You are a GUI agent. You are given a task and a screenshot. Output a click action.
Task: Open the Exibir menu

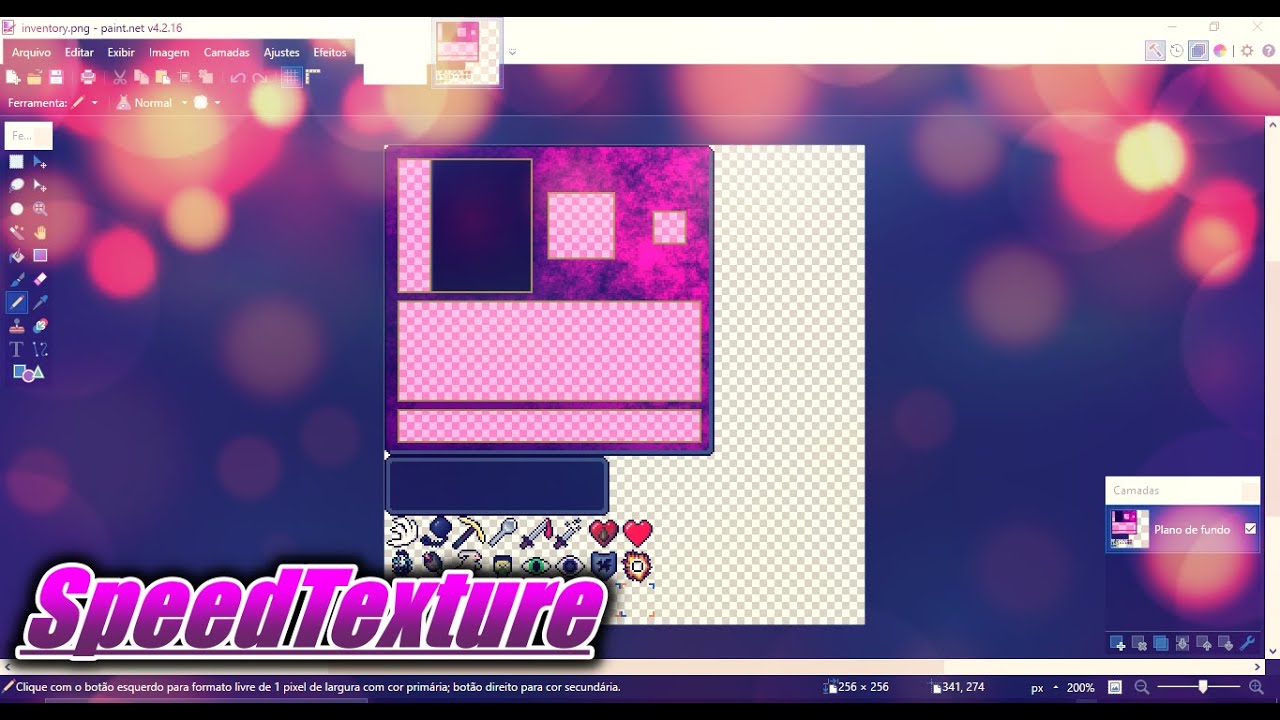point(121,52)
